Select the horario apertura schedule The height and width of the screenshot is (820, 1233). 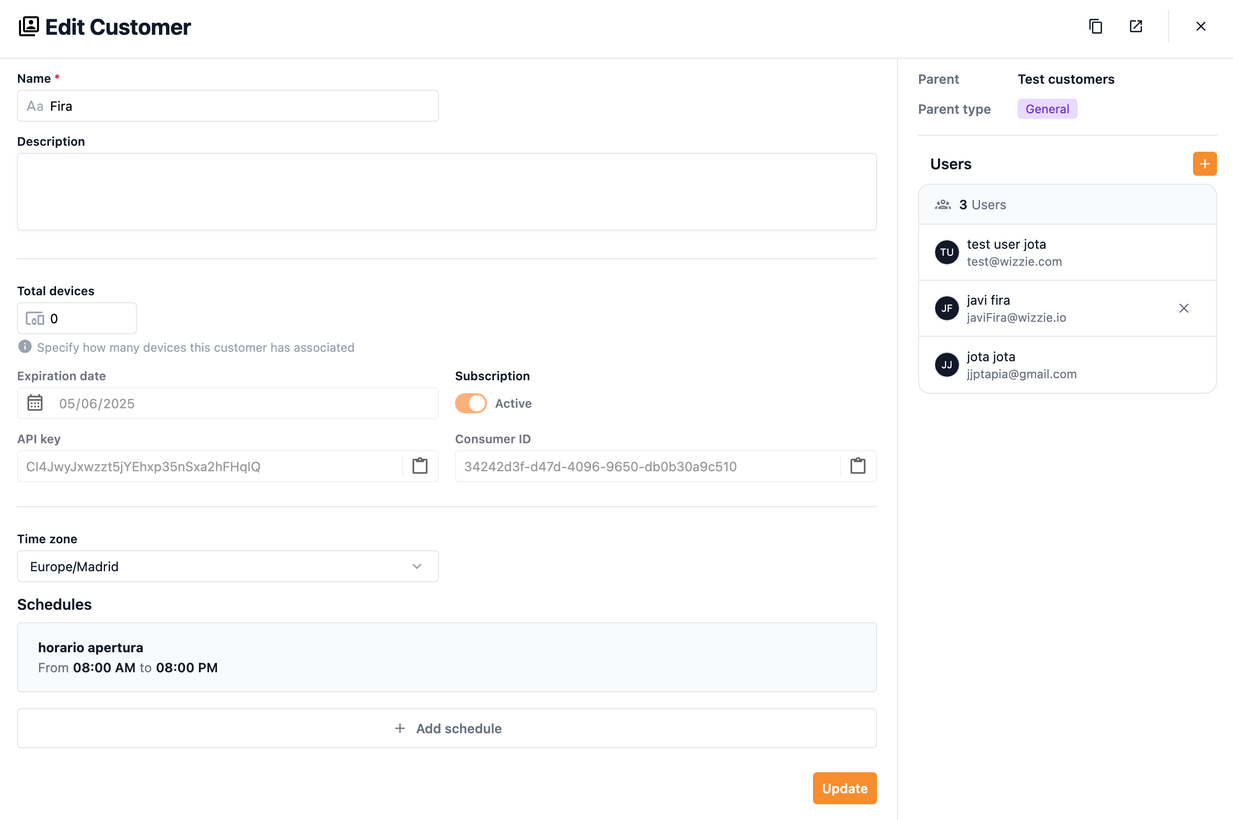(447, 657)
